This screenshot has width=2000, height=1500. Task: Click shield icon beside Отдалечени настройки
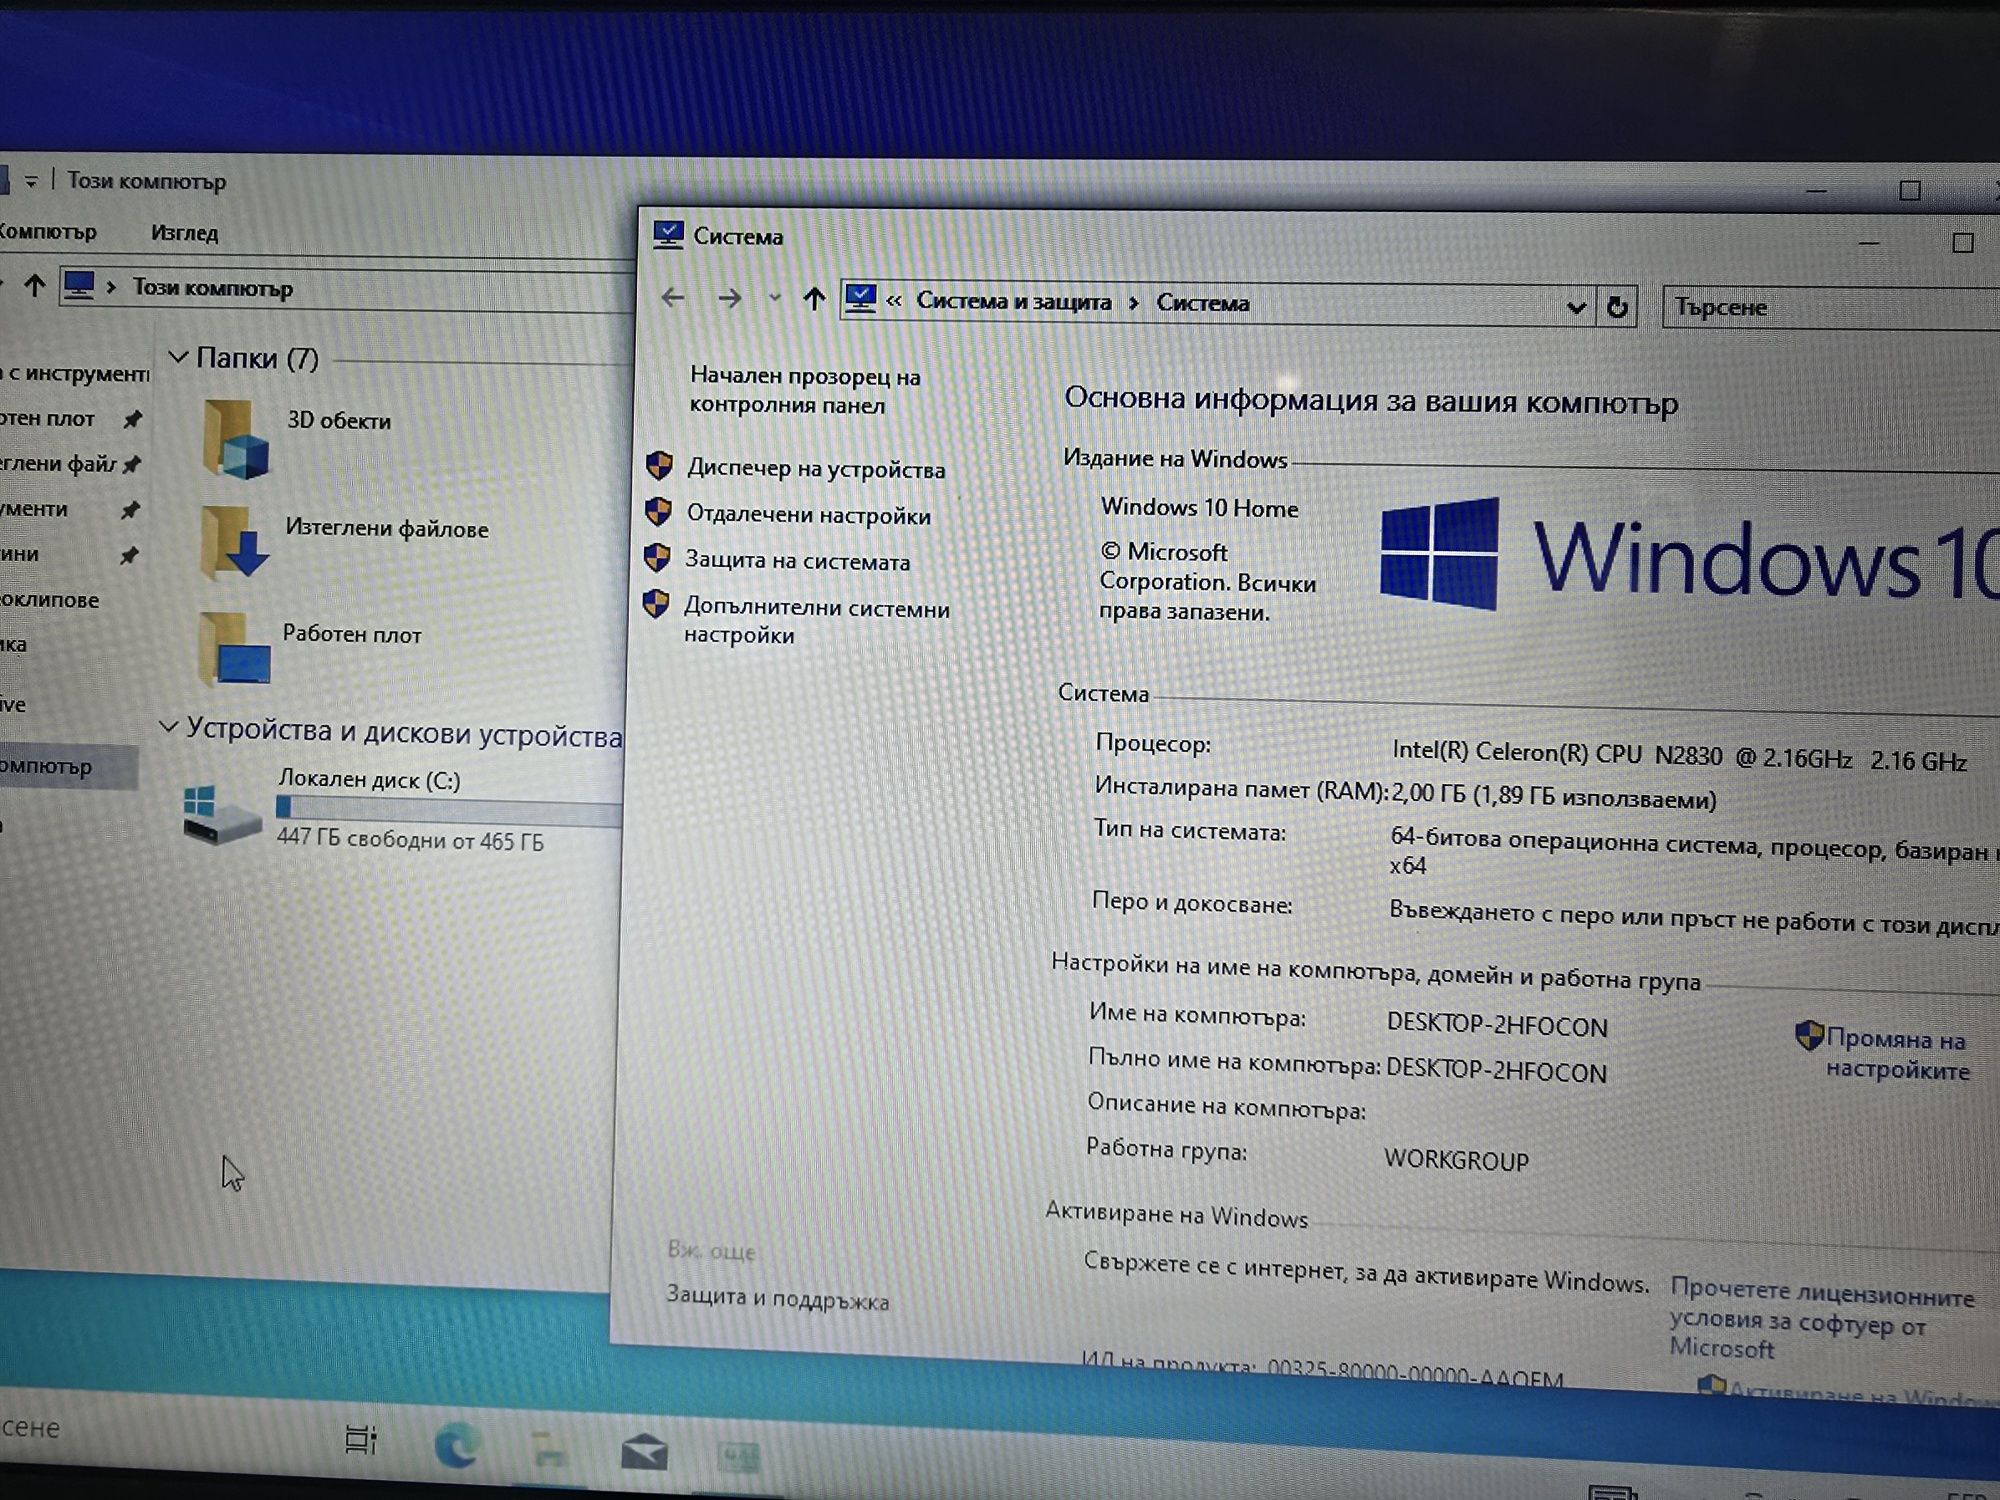coord(658,511)
